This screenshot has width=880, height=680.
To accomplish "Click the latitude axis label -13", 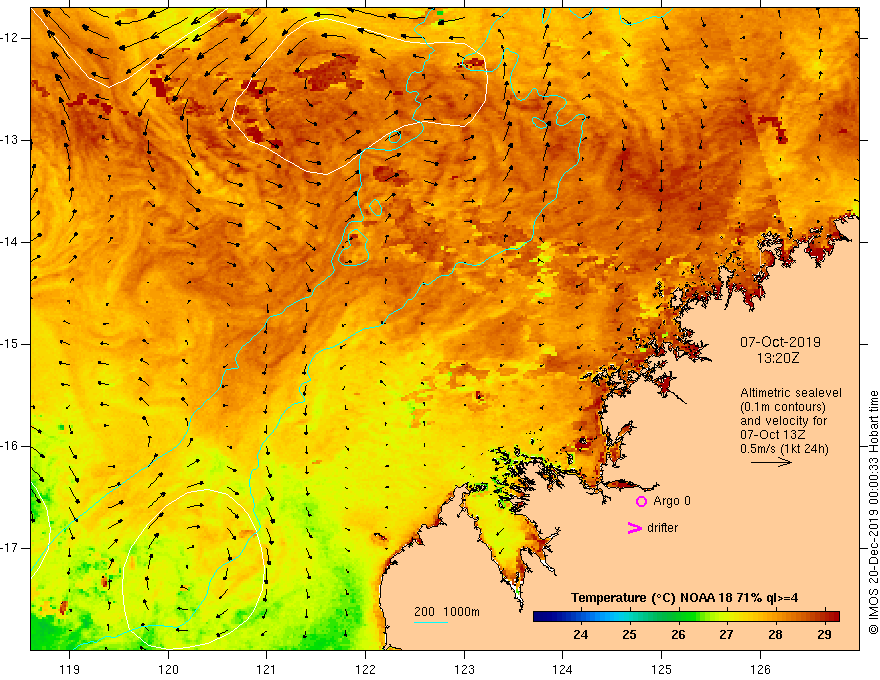I will click(x=11, y=140).
